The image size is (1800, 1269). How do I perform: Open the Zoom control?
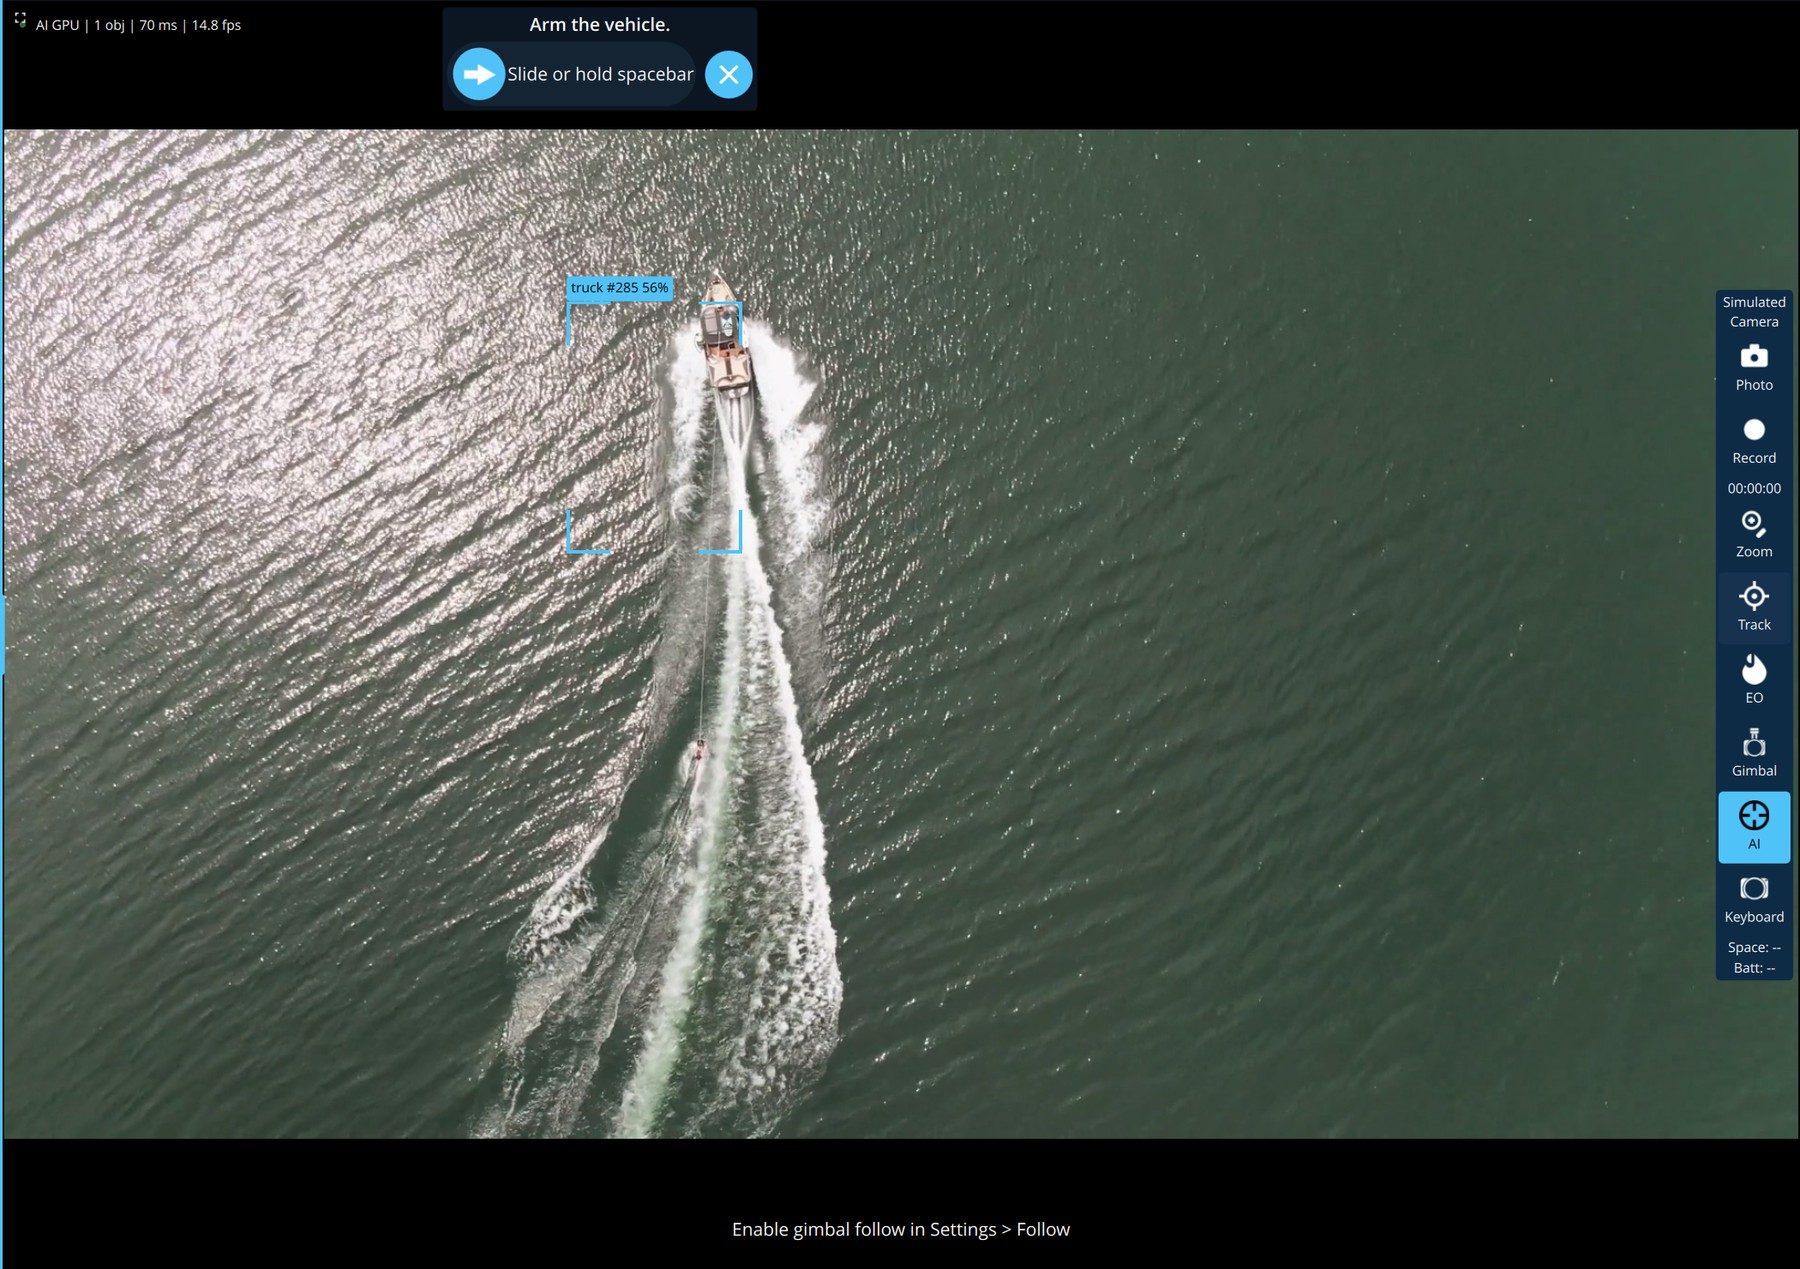(x=1754, y=534)
